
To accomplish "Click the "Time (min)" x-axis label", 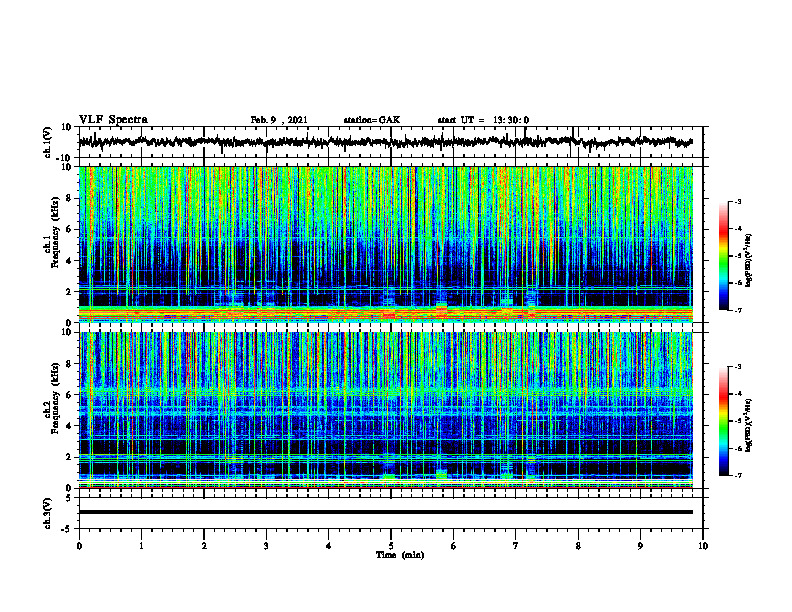I will coord(400,555).
